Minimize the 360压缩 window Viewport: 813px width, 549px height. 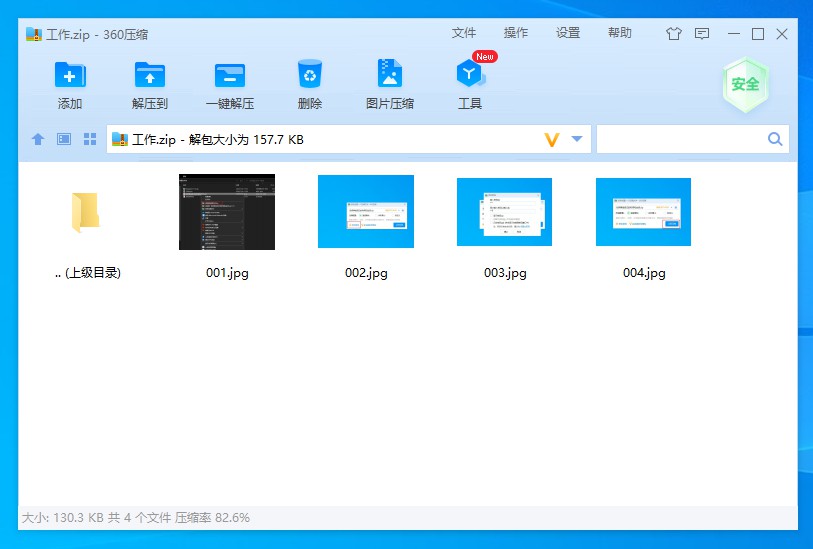[734, 34]
